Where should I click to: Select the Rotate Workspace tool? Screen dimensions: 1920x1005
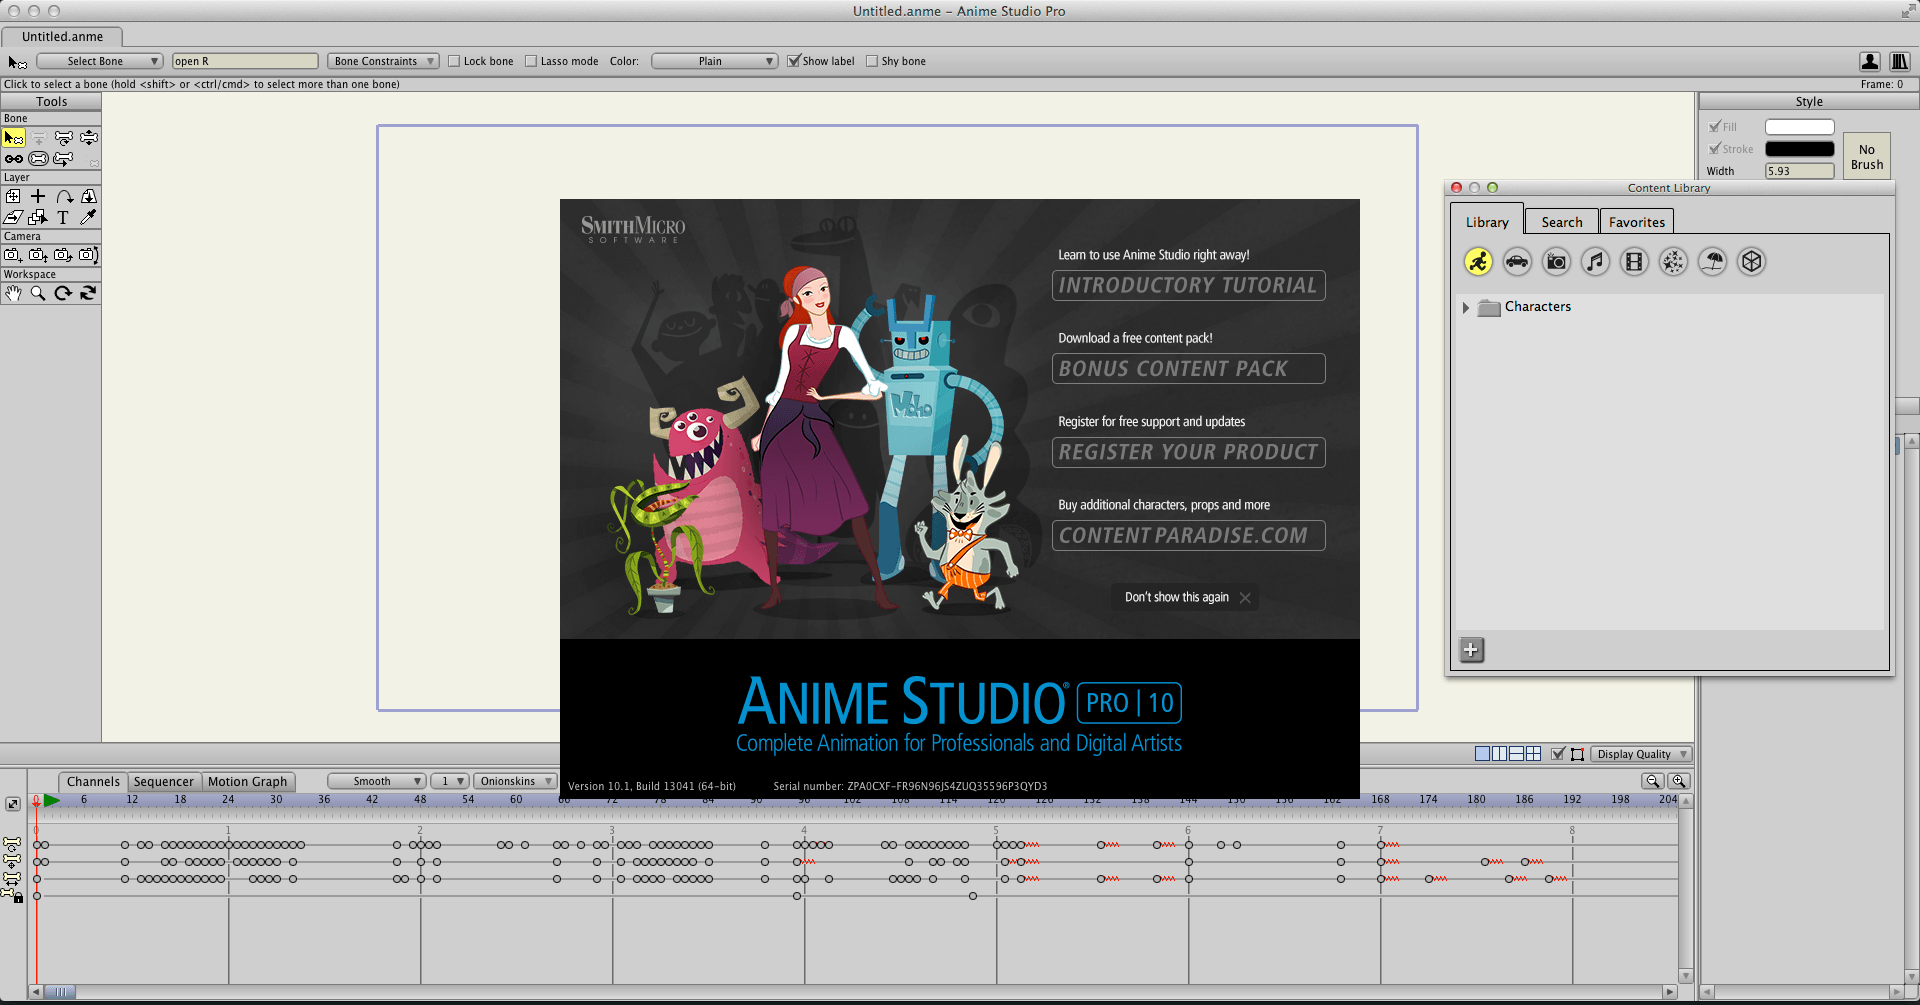(64, 293)
